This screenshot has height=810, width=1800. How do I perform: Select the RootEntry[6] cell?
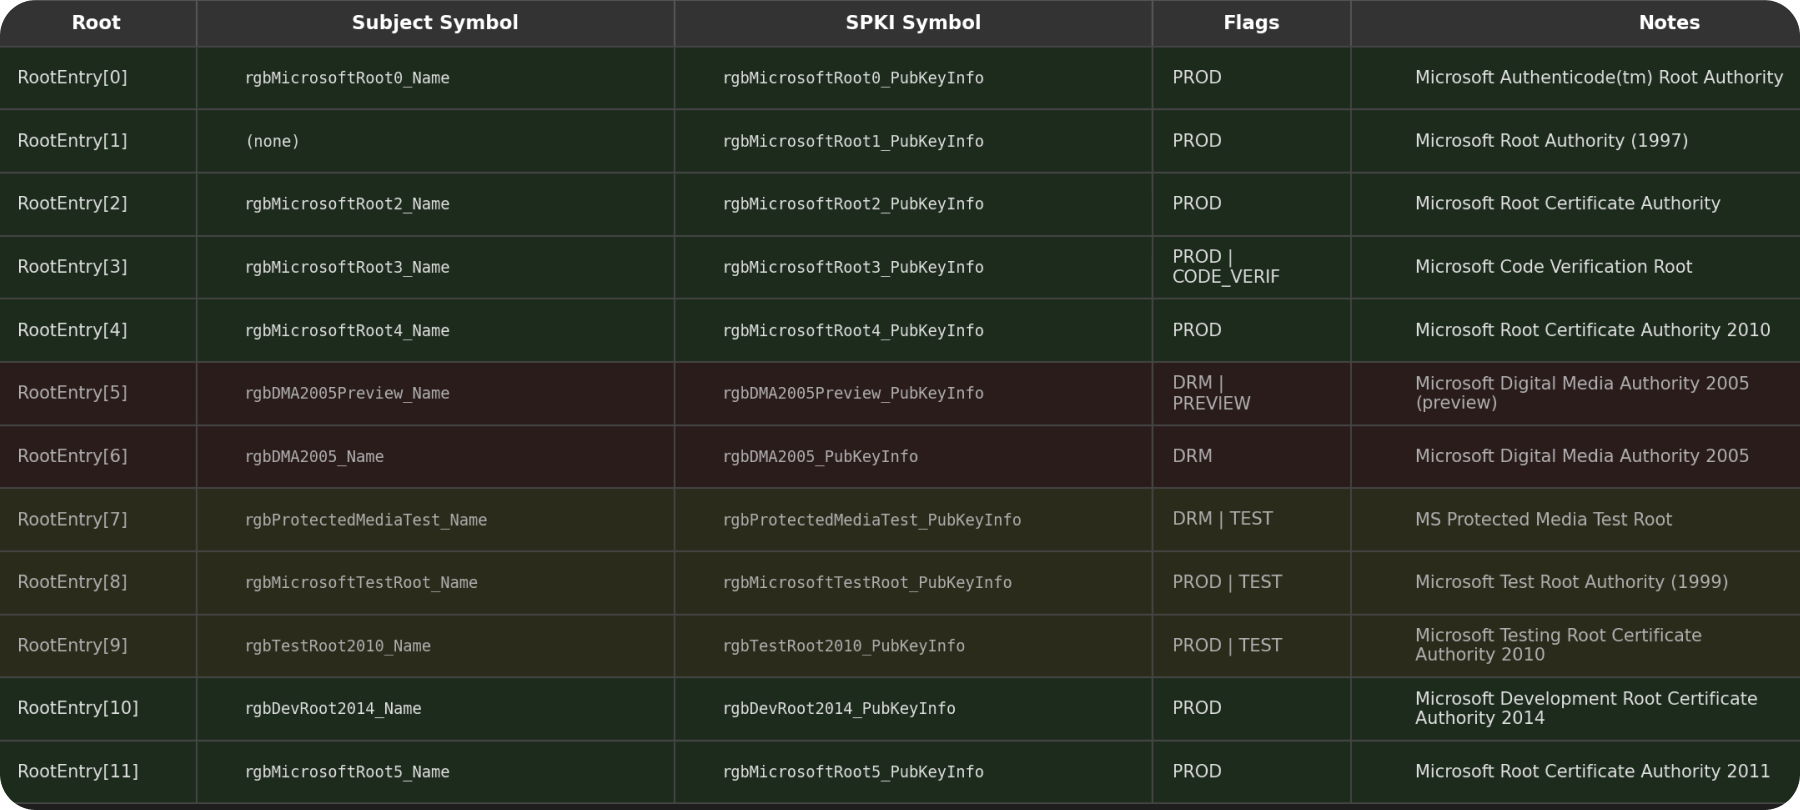[x=97, y=456]
